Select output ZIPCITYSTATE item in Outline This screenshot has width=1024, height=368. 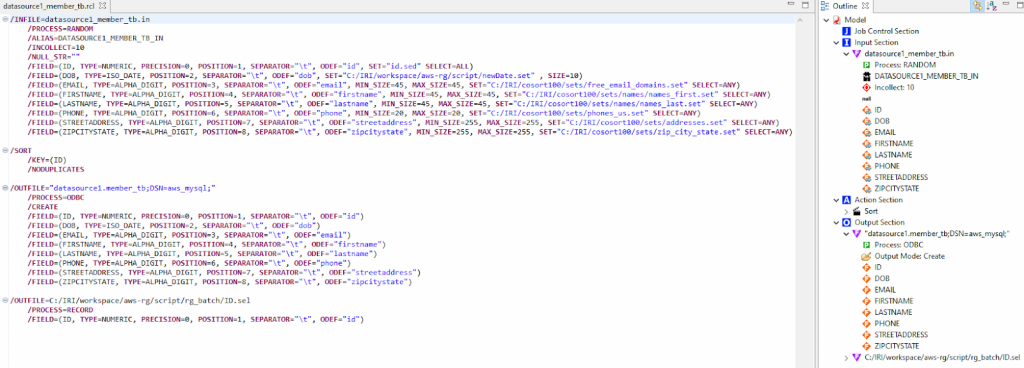pyautogui.click(x=898, y=346)
